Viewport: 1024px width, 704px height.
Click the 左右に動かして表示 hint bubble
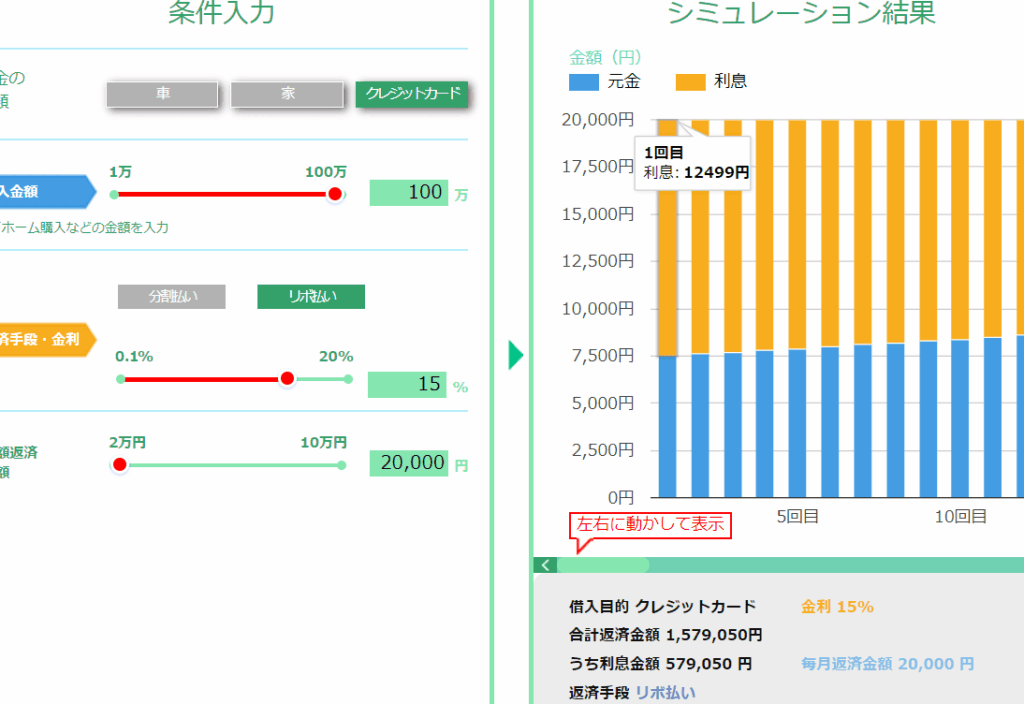[x=650, y=526]
